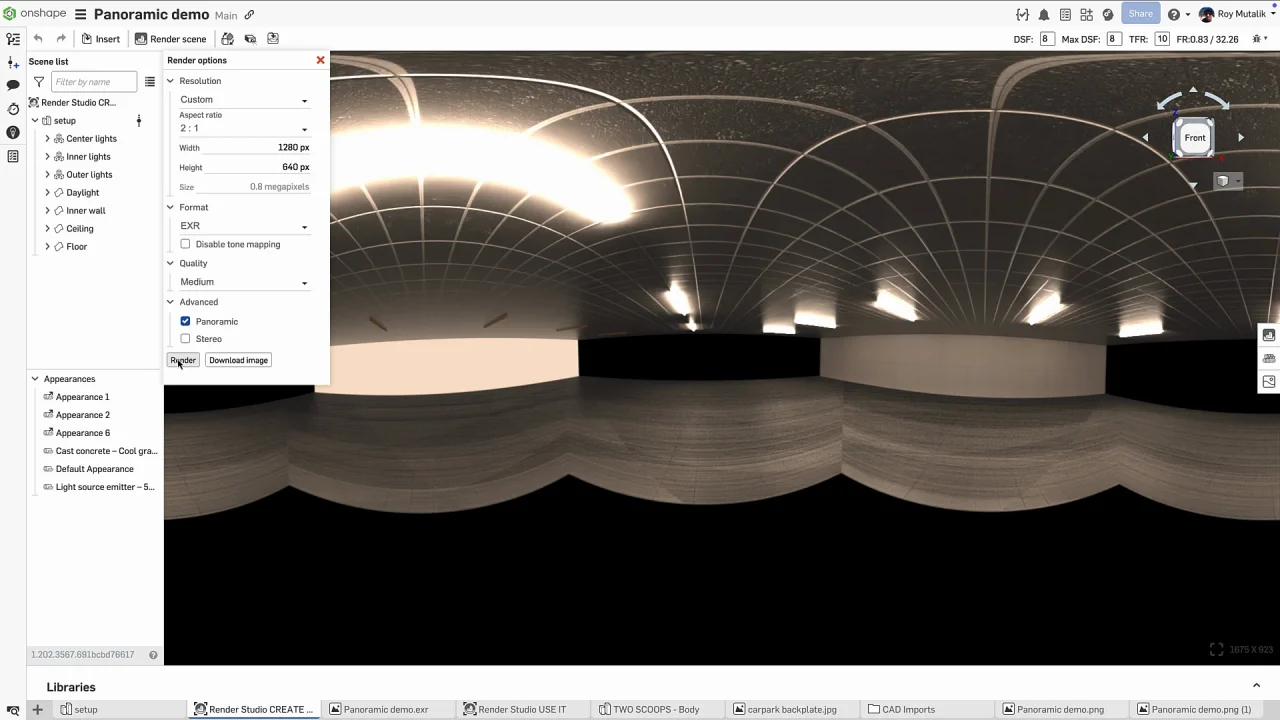Click the notifications bell icon
1280x720 pixels.
point(1044,15)
